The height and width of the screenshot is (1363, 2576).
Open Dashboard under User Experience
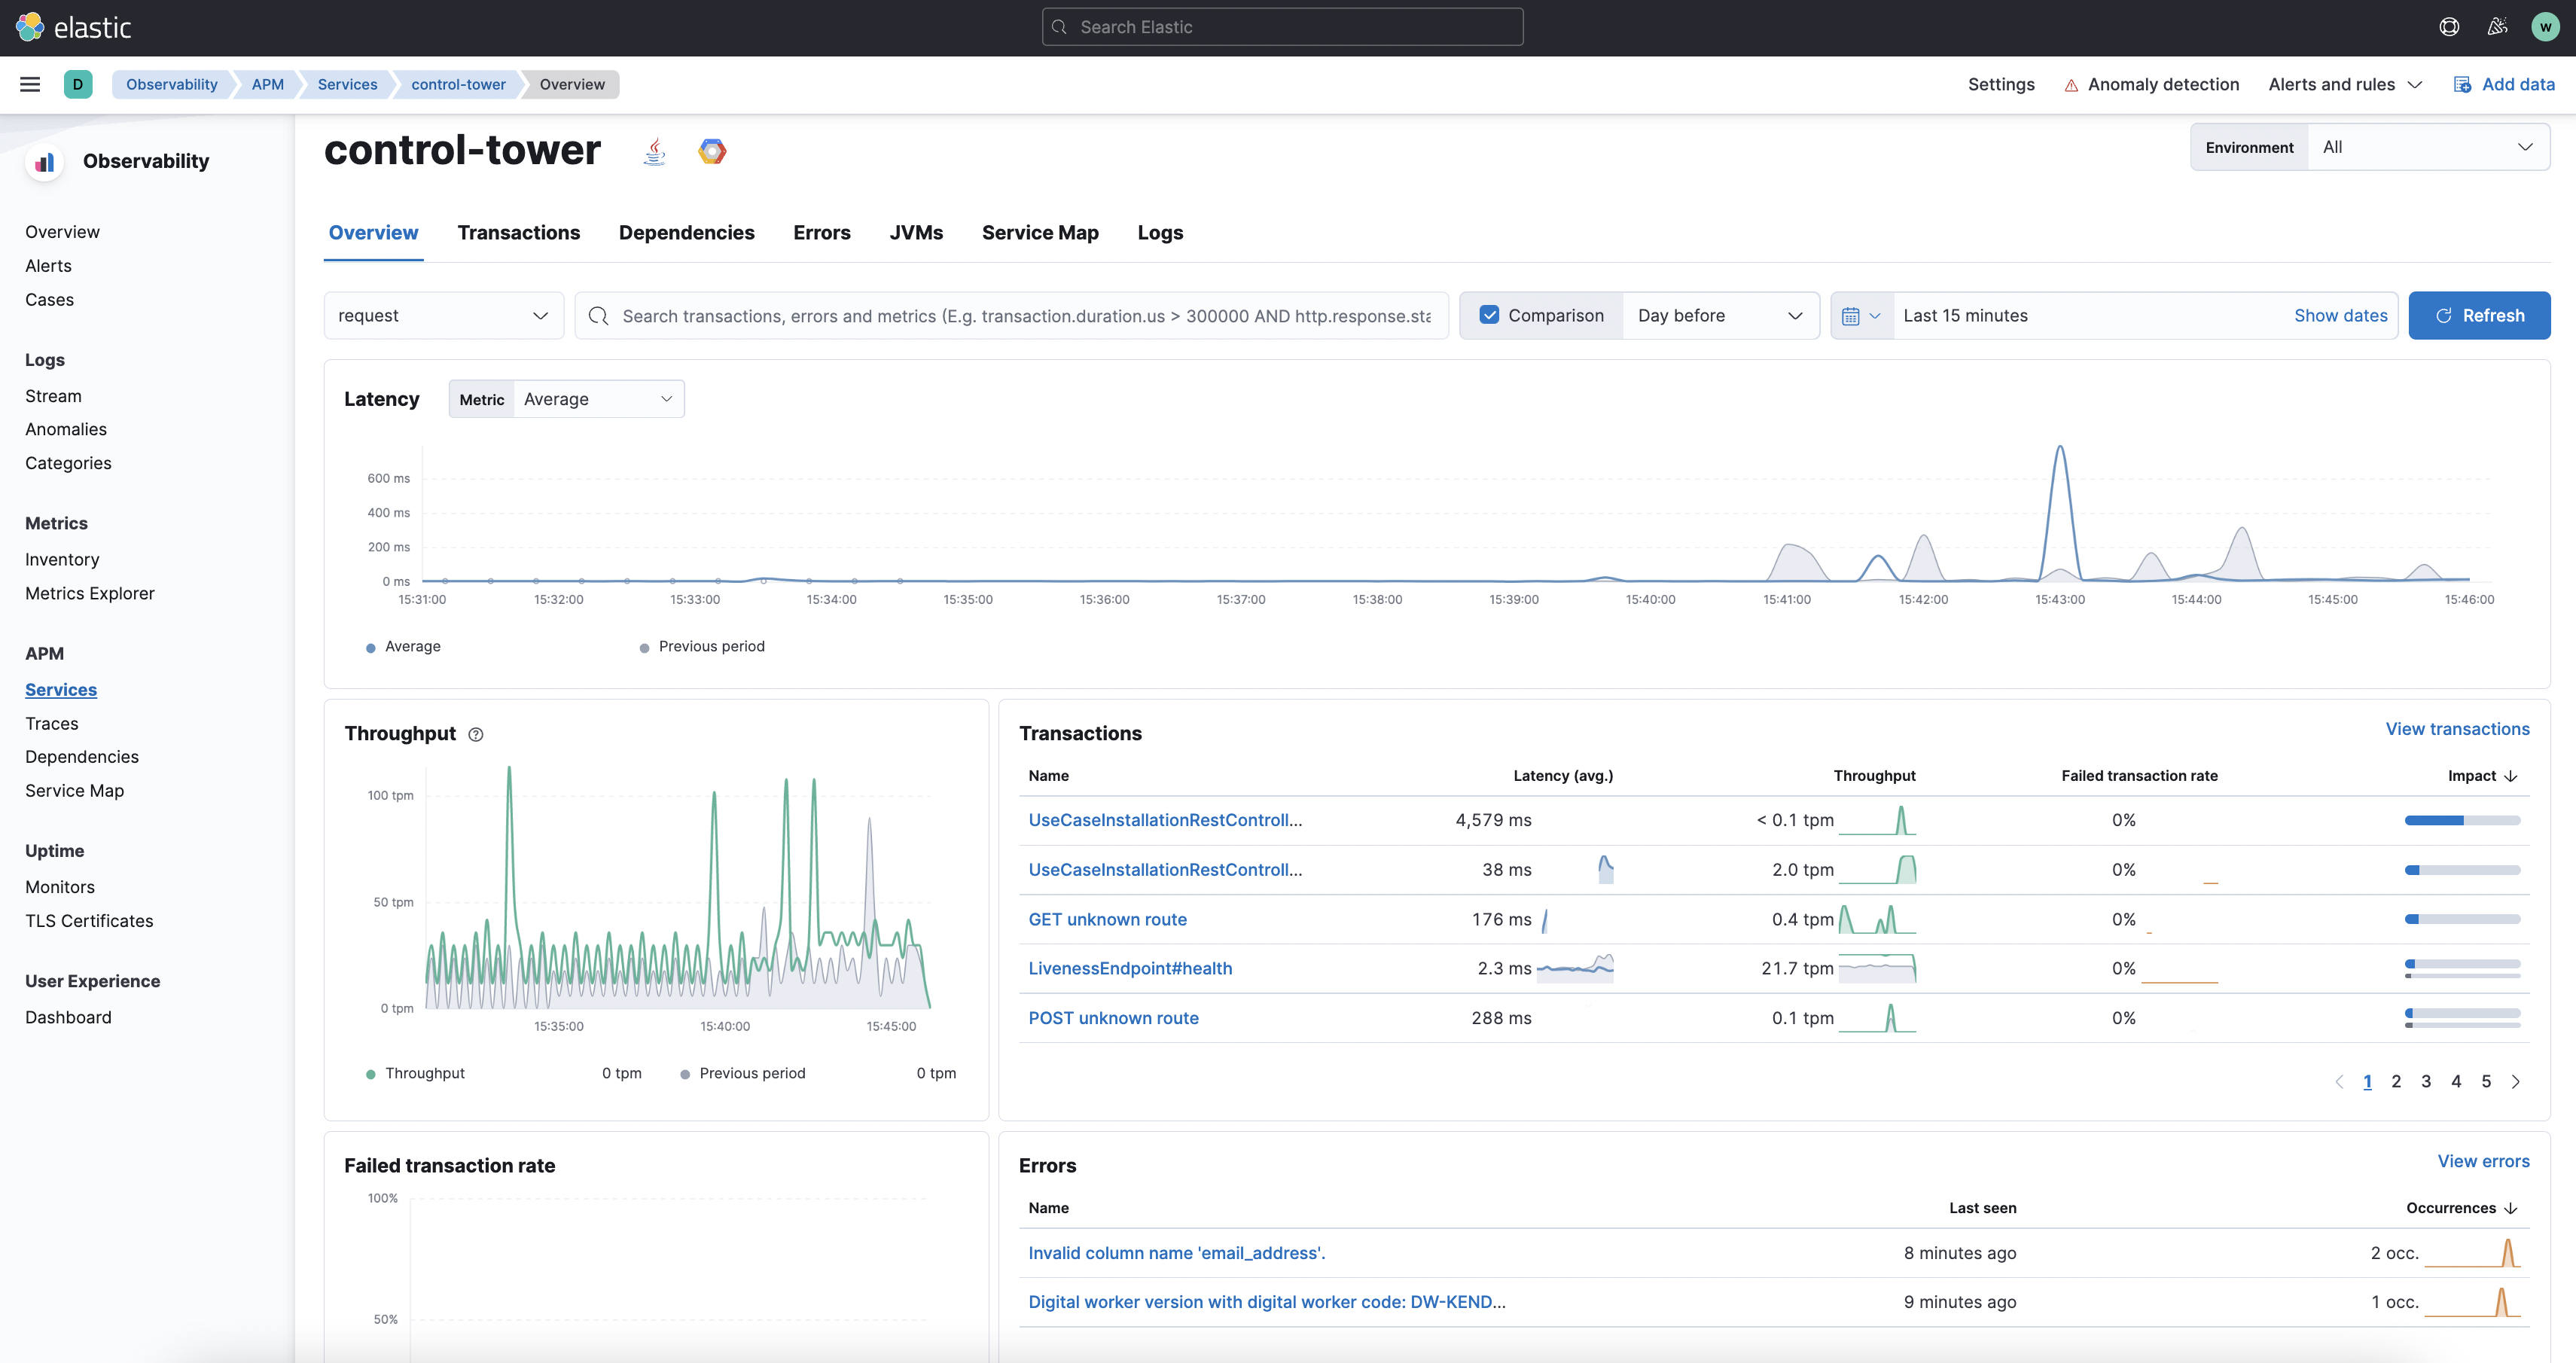point(68,1017)
